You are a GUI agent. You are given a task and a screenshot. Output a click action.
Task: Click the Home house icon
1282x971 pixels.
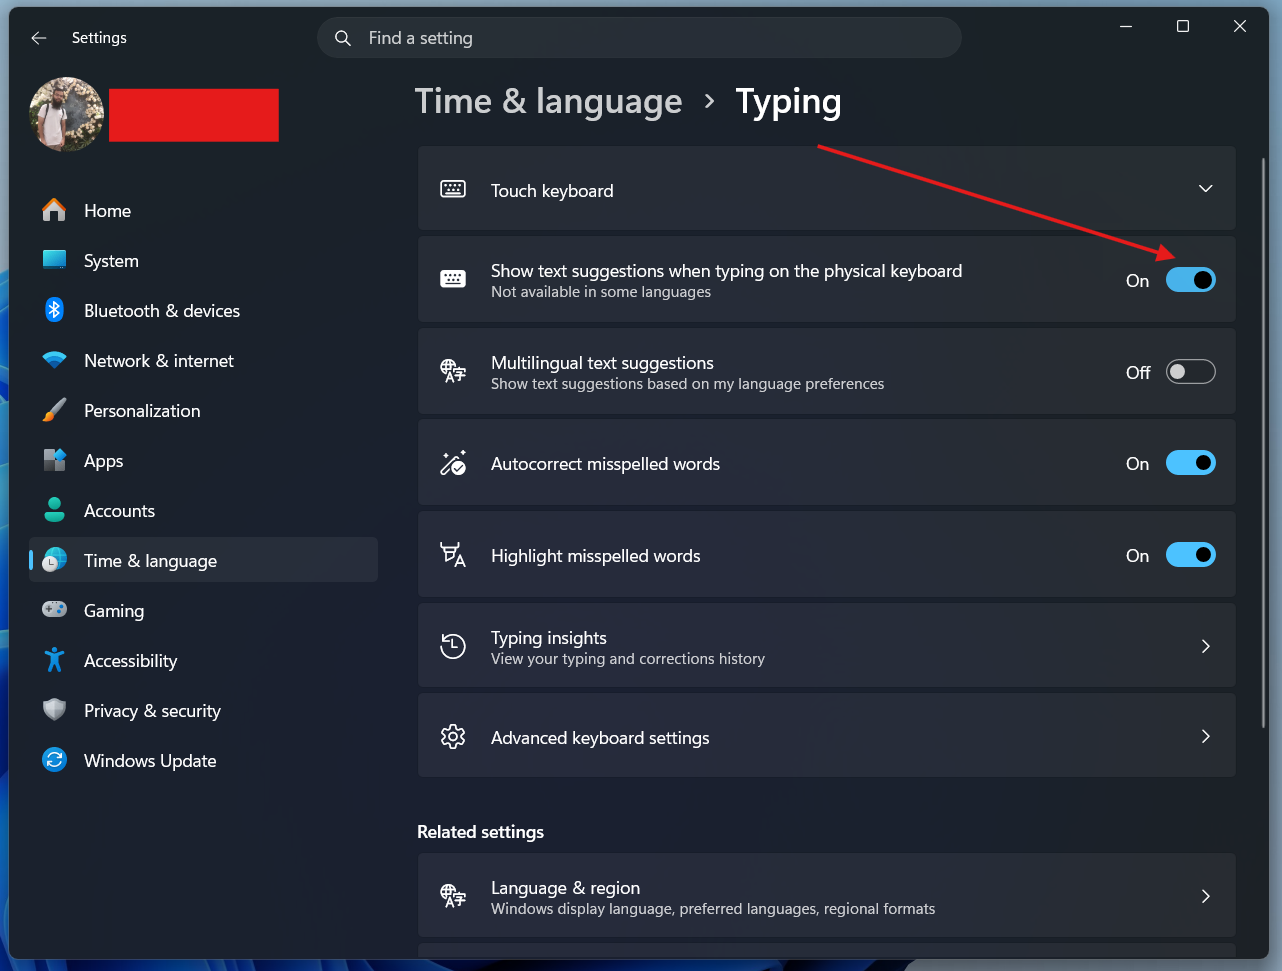click(54, 210)
